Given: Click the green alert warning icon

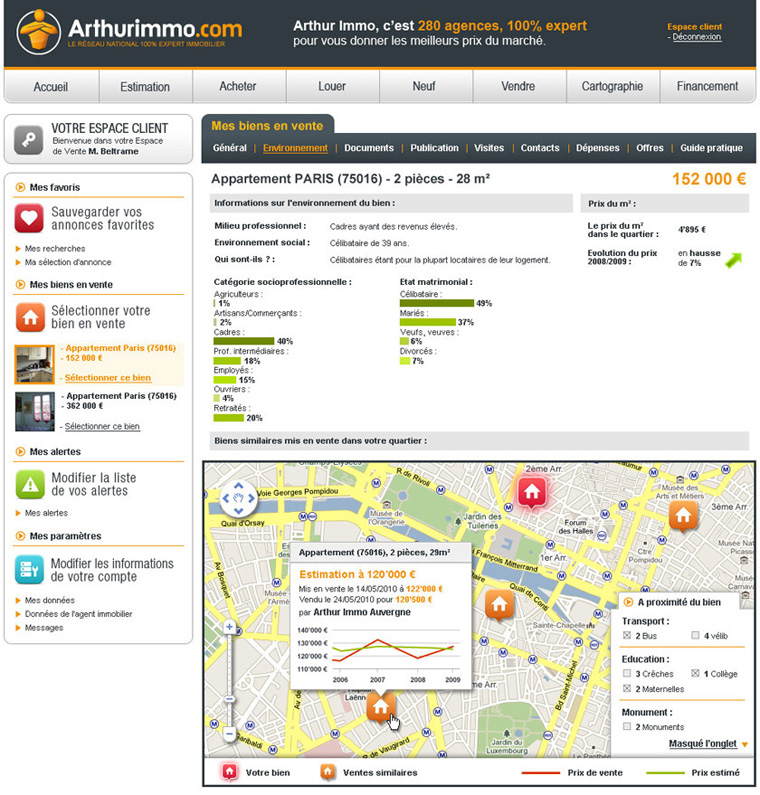Looking at the screenshot, I should (x=30, y=484).
